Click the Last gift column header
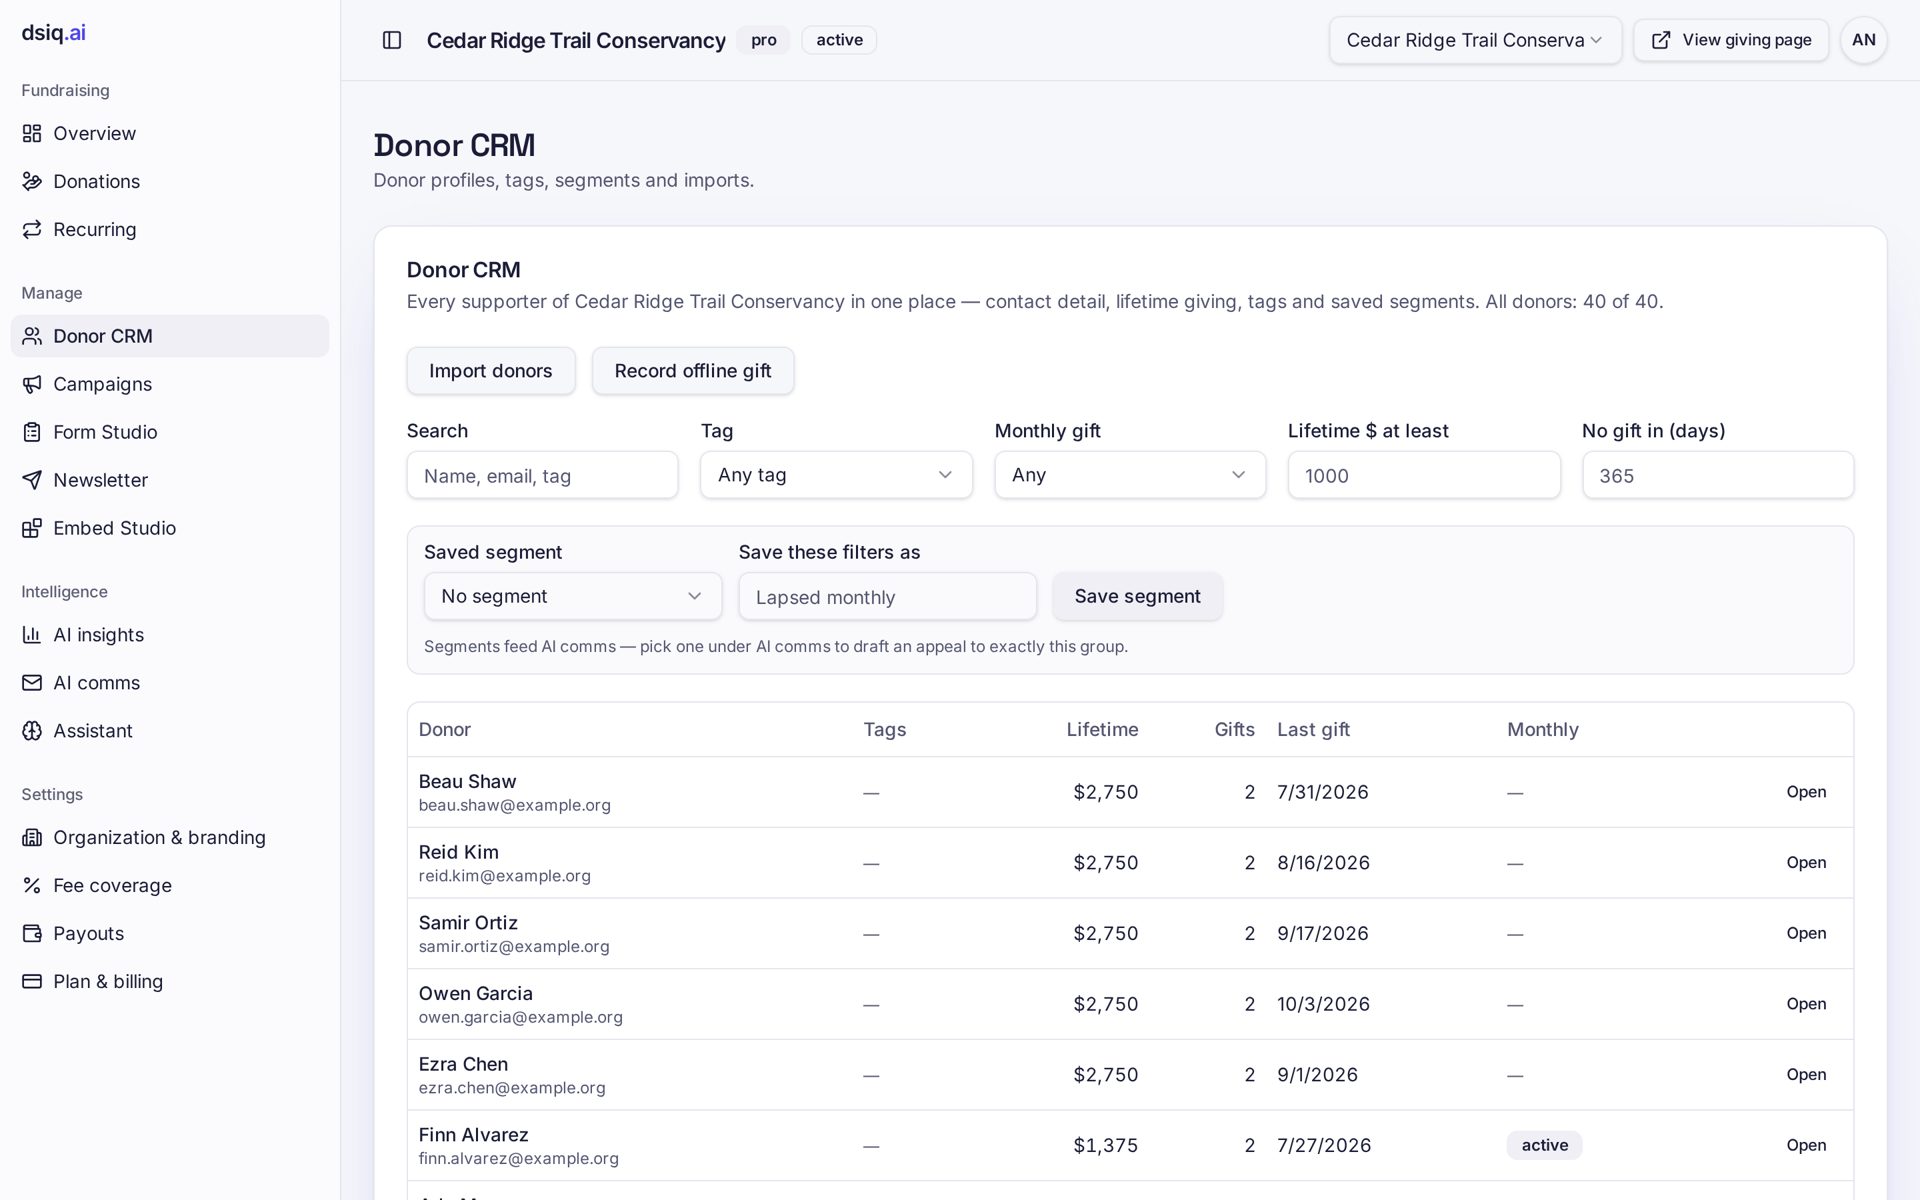This screenshot has height=1200, width=1920. tap(1313, 729)
